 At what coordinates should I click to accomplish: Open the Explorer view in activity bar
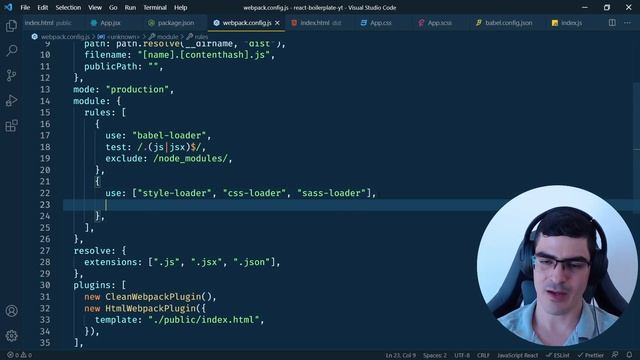coord(11,26)
